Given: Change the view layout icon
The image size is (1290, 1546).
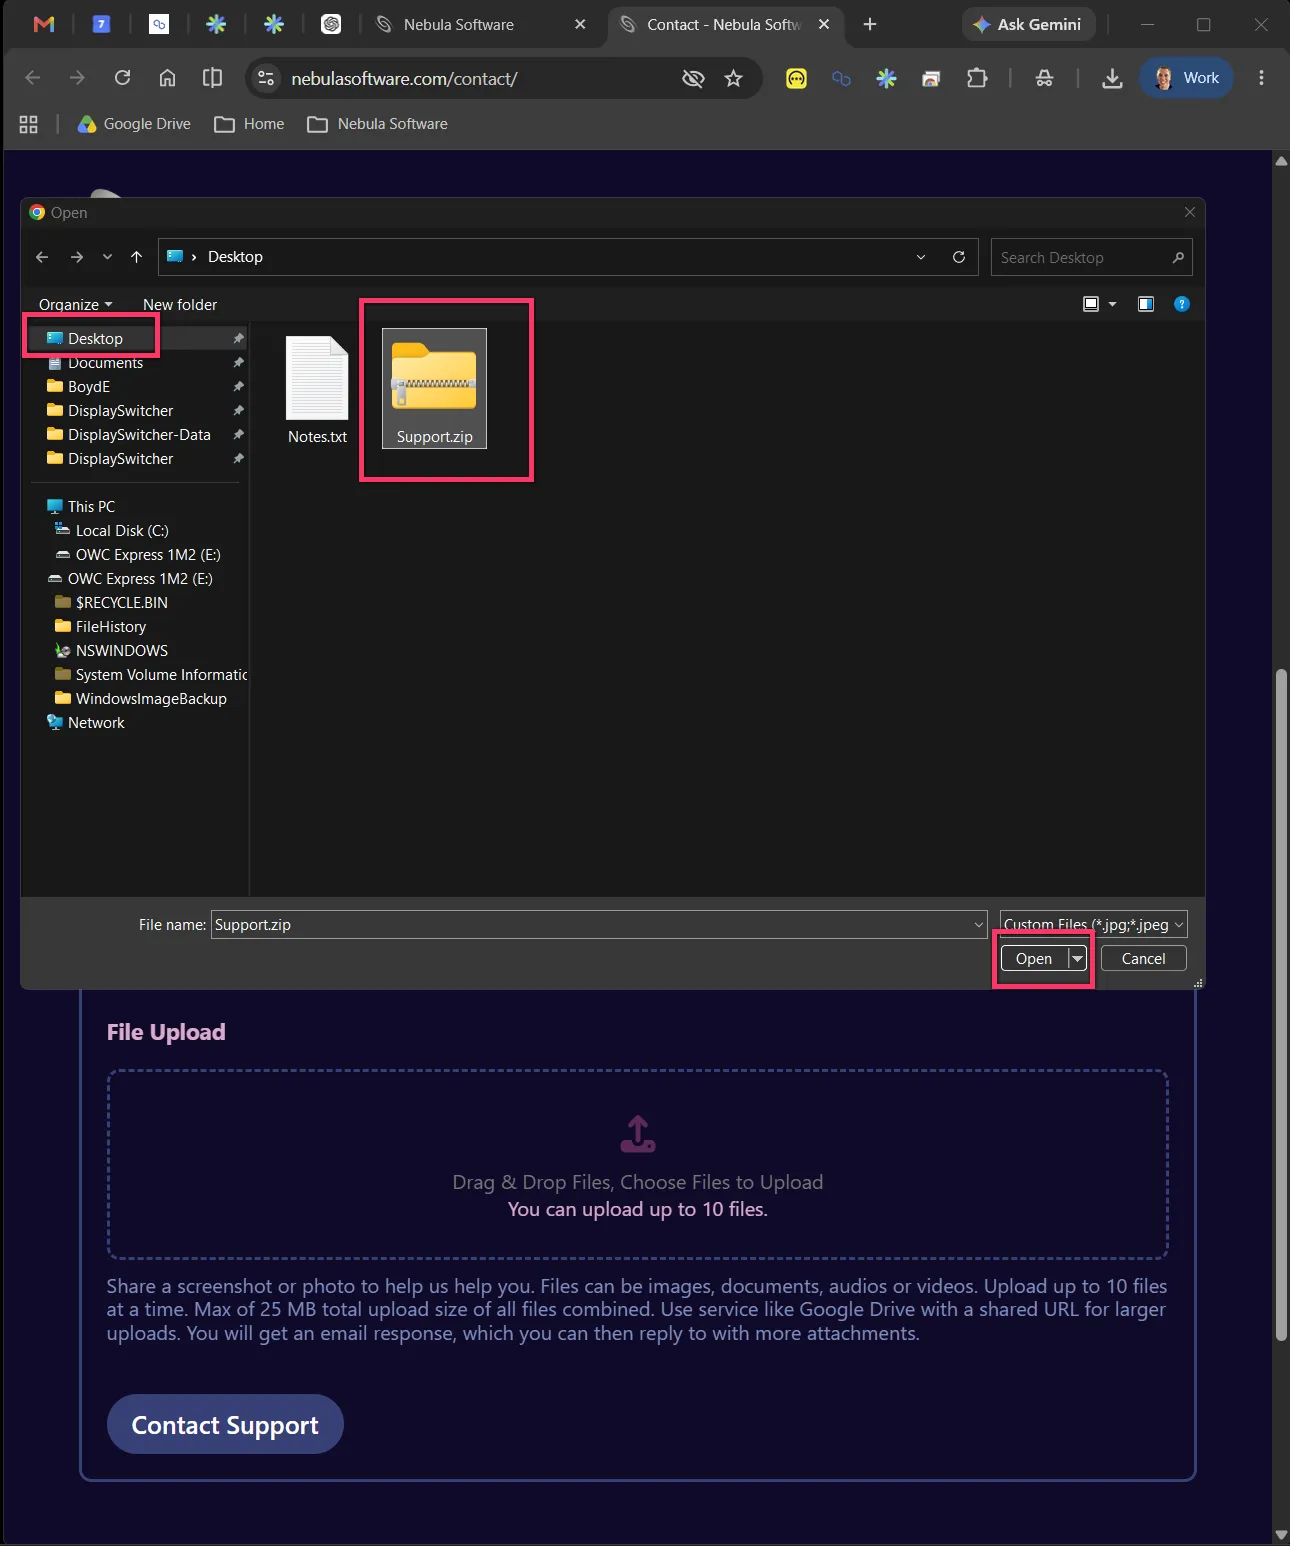Looking at the screenshot, I should [x=1091, y=304].
